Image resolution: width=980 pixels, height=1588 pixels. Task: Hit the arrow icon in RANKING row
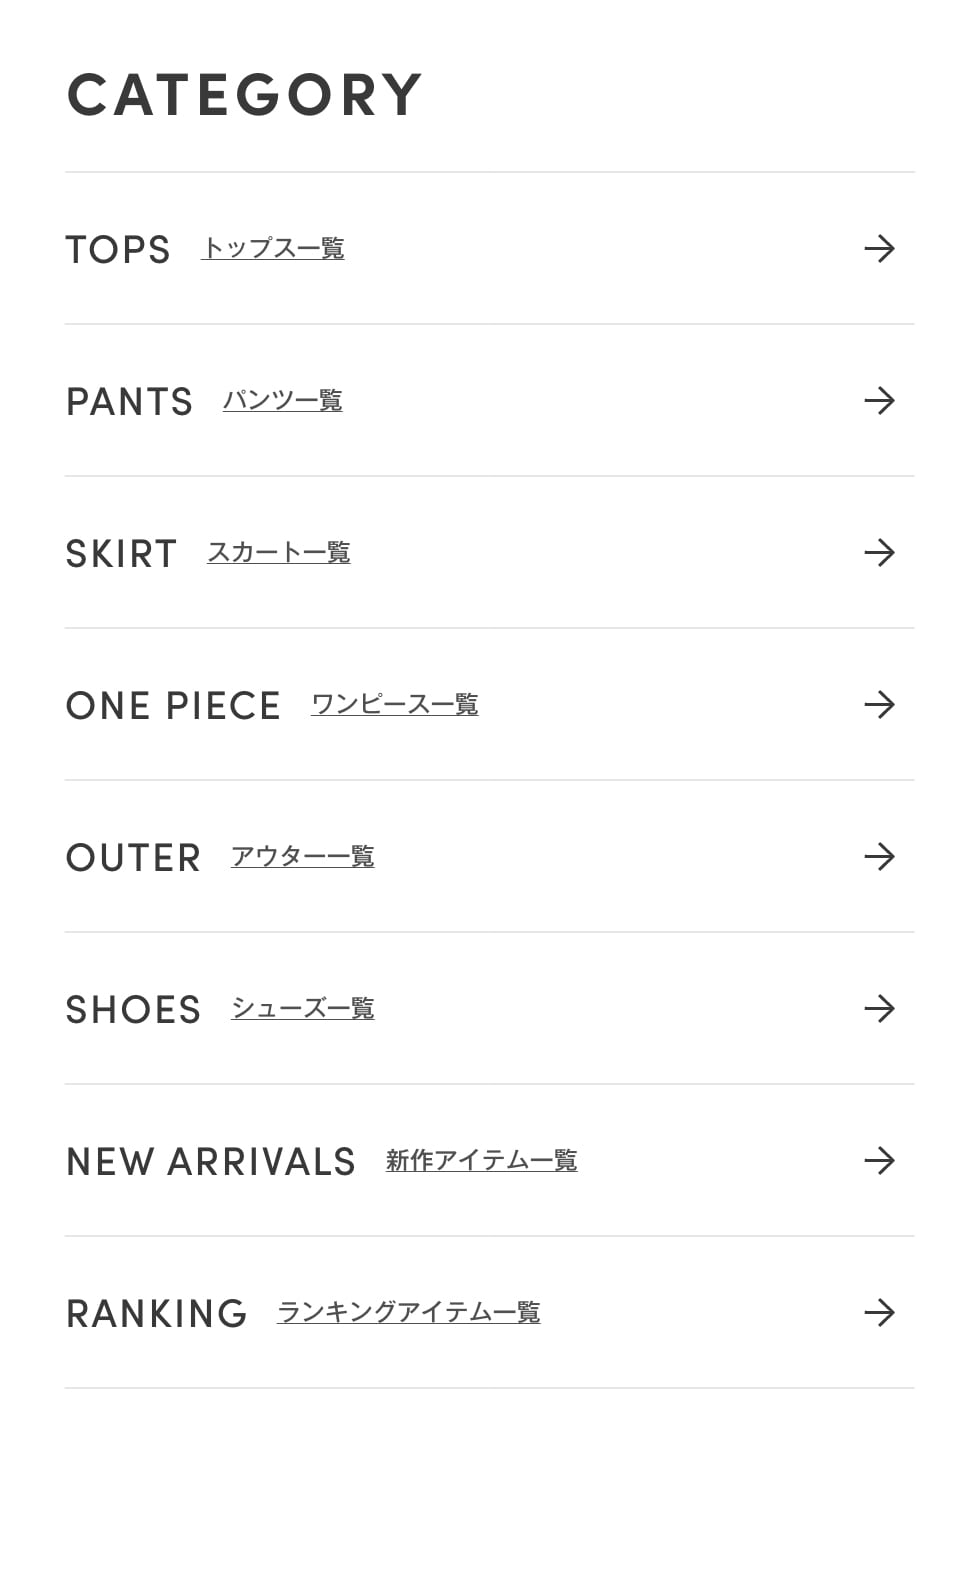point(879,1313)
